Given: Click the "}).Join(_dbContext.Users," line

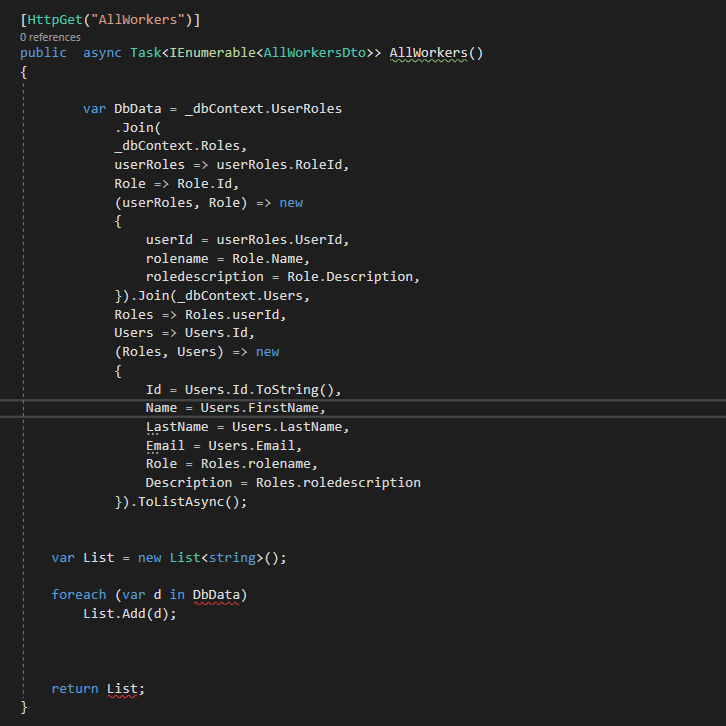Looking at the screenshot, I should click(x=212, y=296).
